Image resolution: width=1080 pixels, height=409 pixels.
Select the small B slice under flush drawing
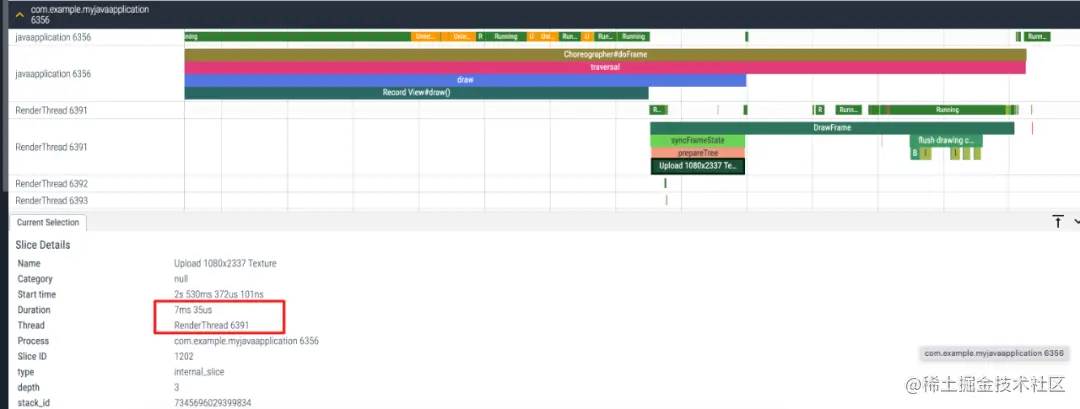pyautogui.click(x=915, y=154)
